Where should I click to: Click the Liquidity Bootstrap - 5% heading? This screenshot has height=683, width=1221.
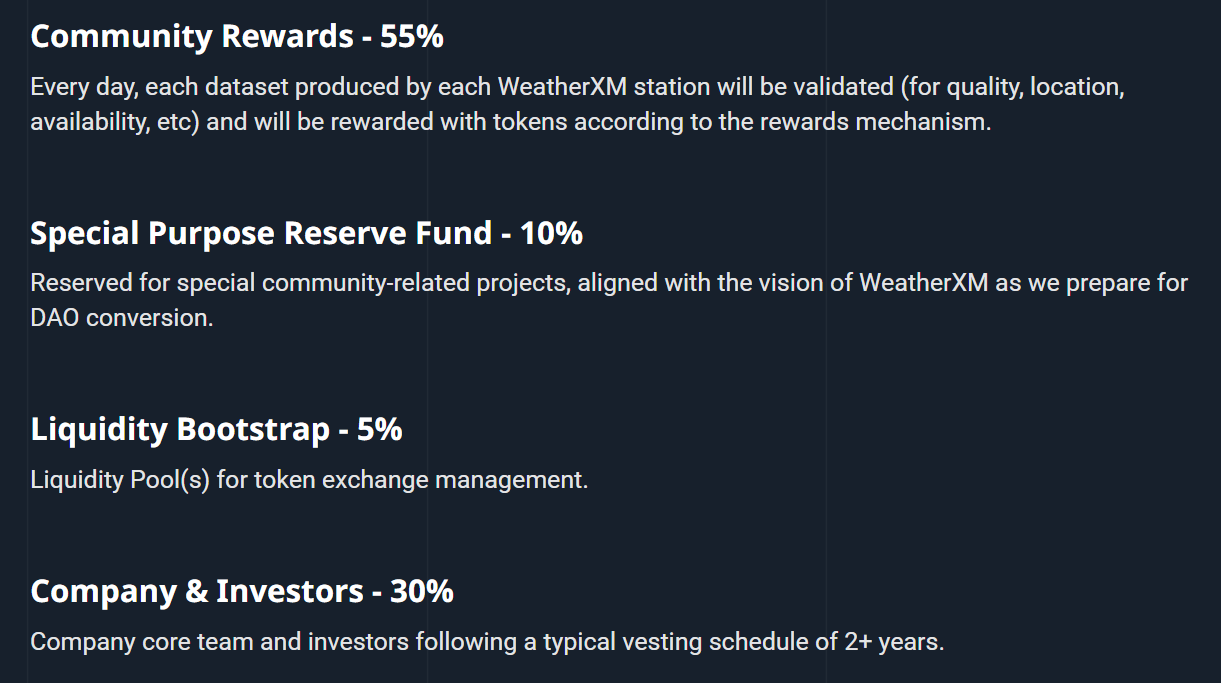[216, 430]
